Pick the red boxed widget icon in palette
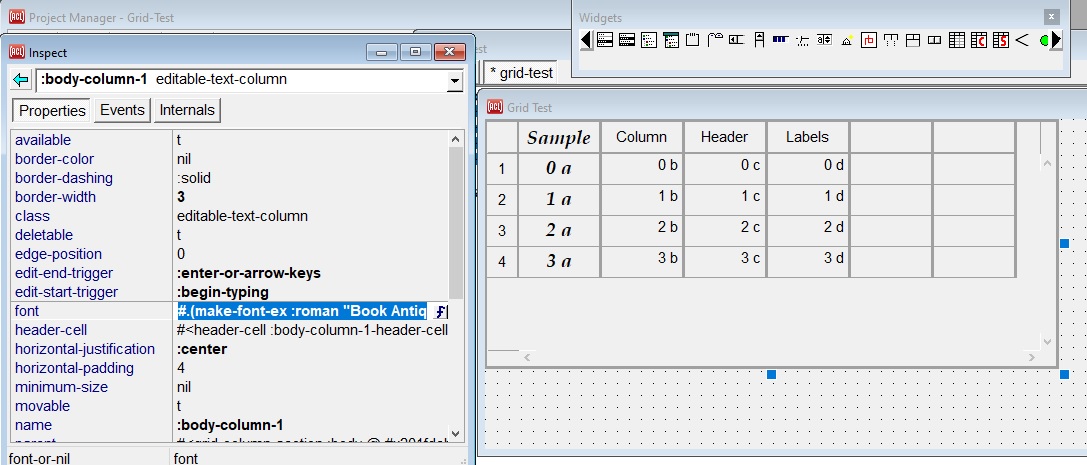The width and height of the screenshot is (1087, 465). [868, 40]
